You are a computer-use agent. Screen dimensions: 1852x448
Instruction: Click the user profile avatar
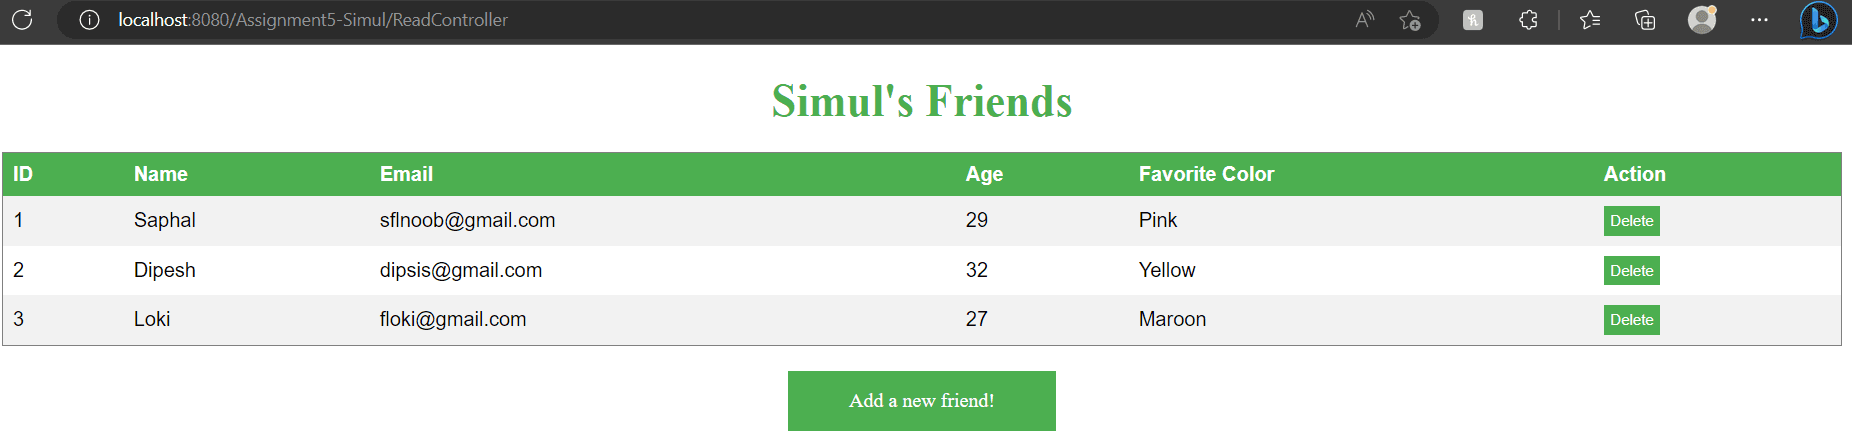[1702, 20]
